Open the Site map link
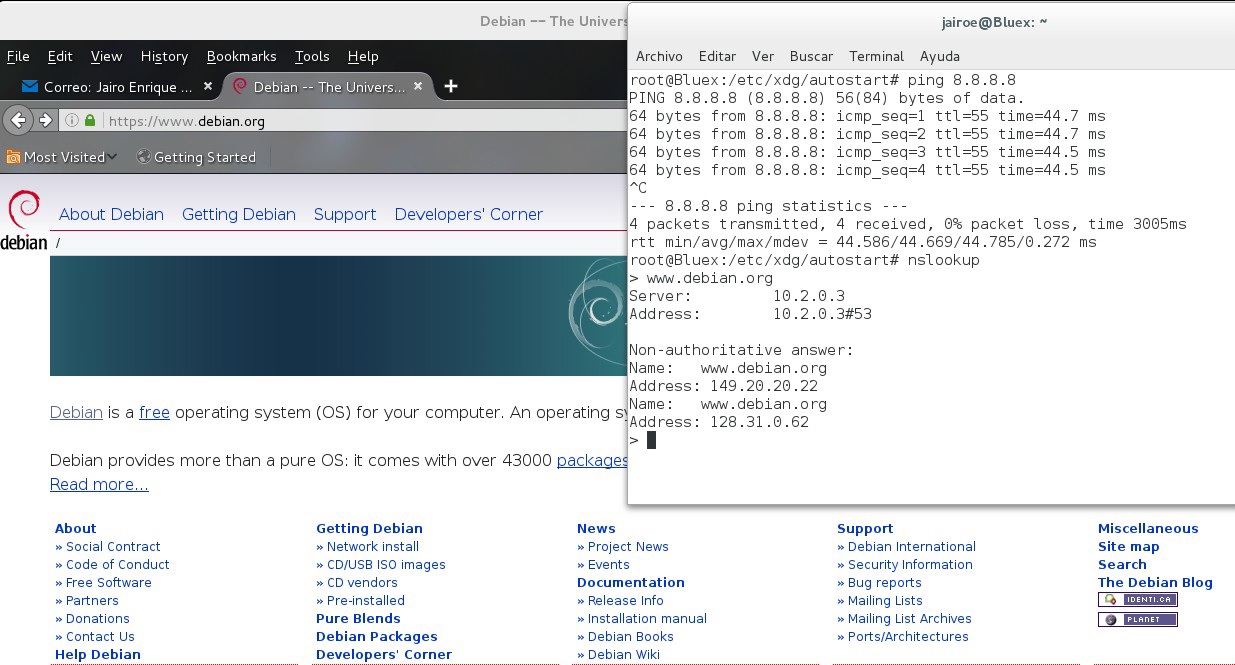 tap(1129, 546)
